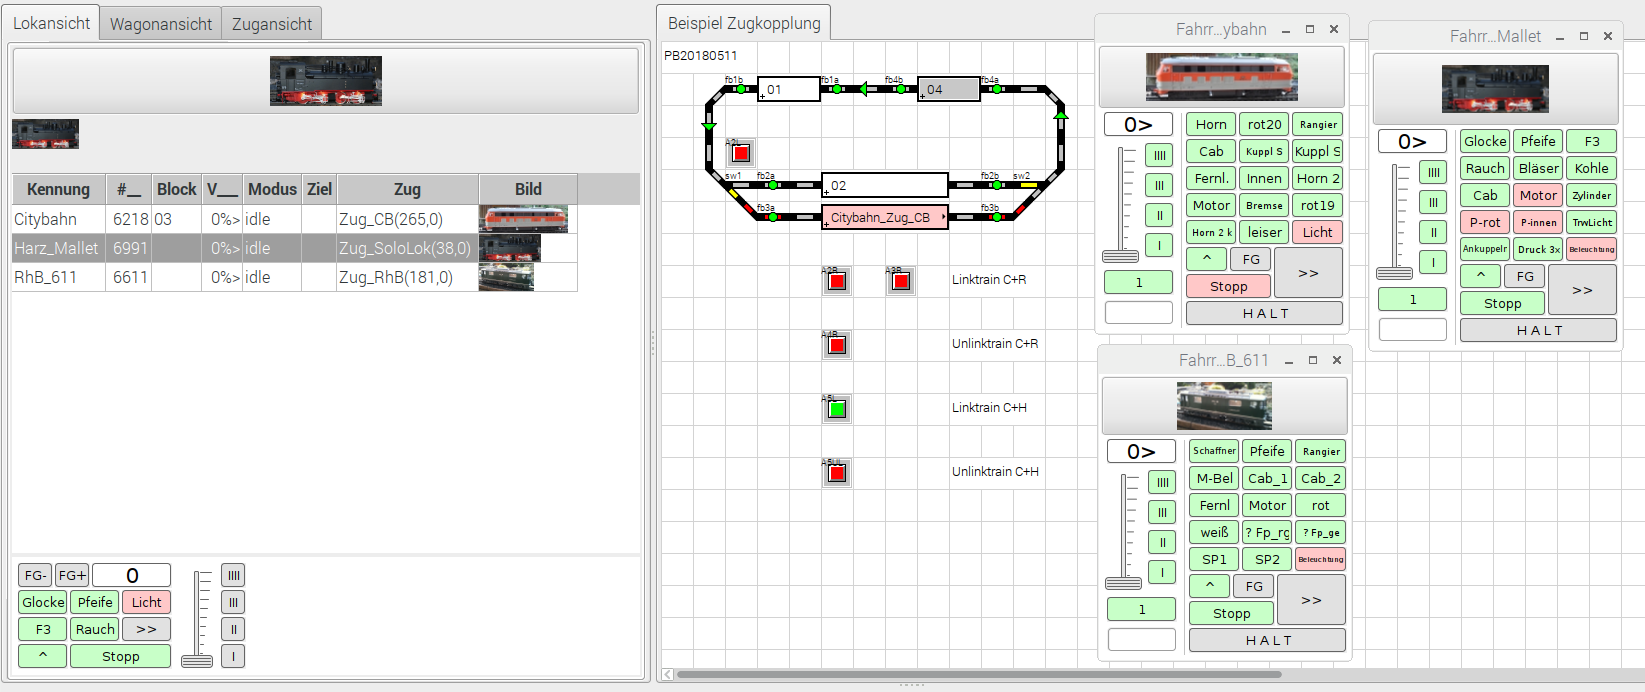1645x692 pixels.
Task: Expand function group with >> in lower-left panel
Action: [x=146, y=629]
